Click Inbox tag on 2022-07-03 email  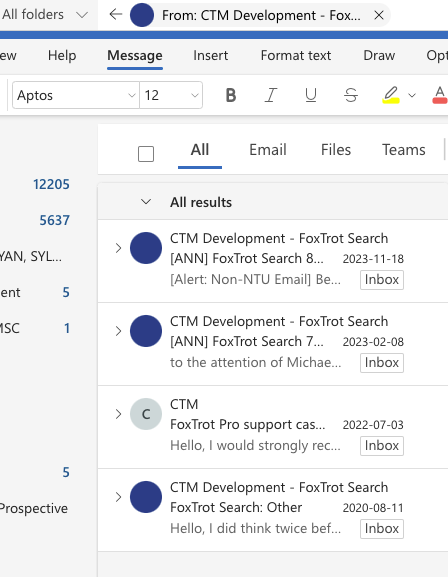click(382, 446)
